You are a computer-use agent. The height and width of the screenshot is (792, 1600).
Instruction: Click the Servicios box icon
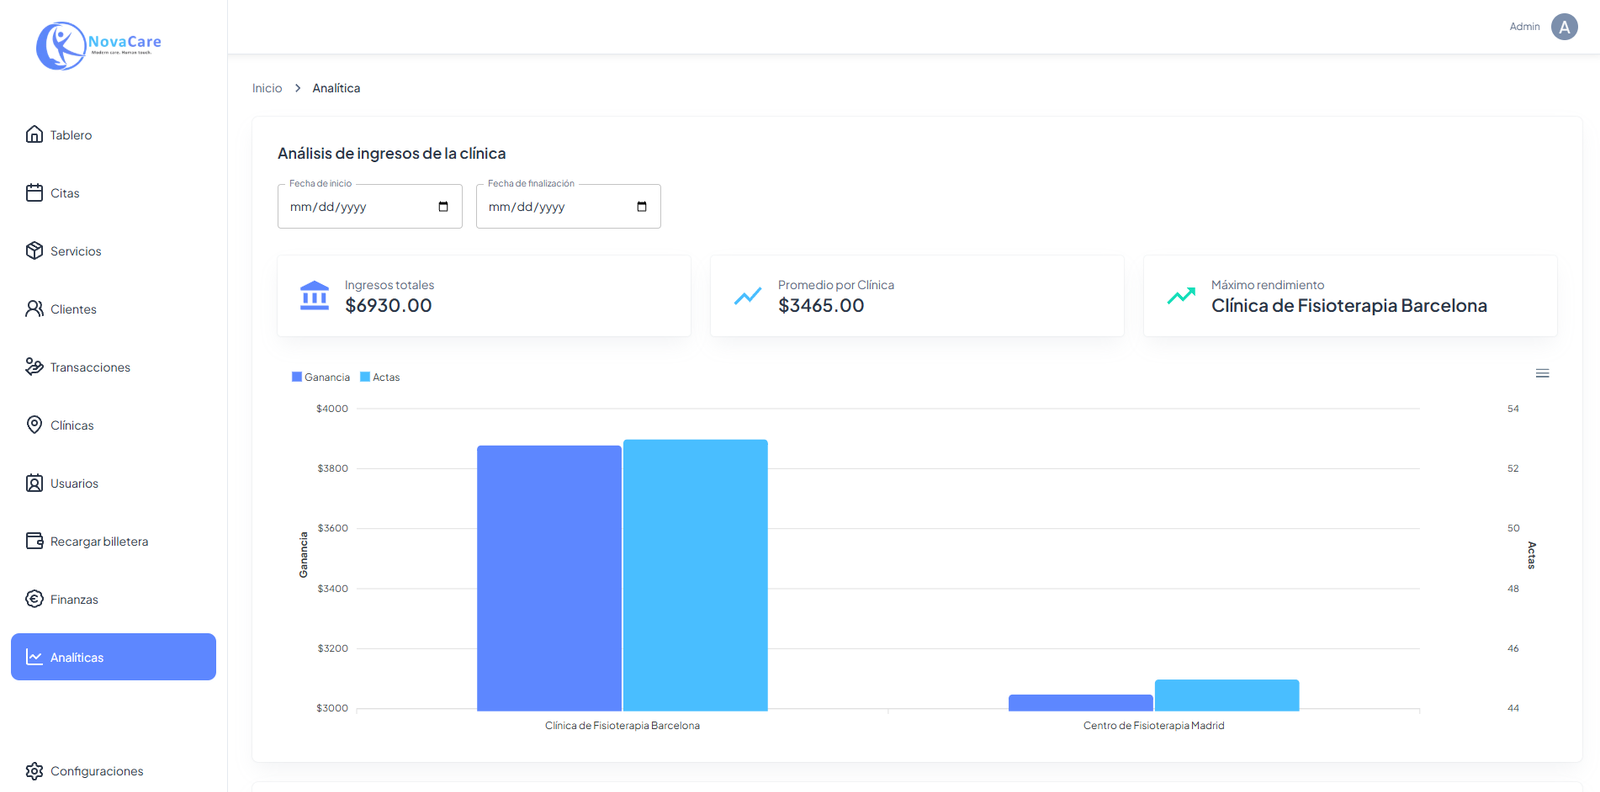point(34,251)
